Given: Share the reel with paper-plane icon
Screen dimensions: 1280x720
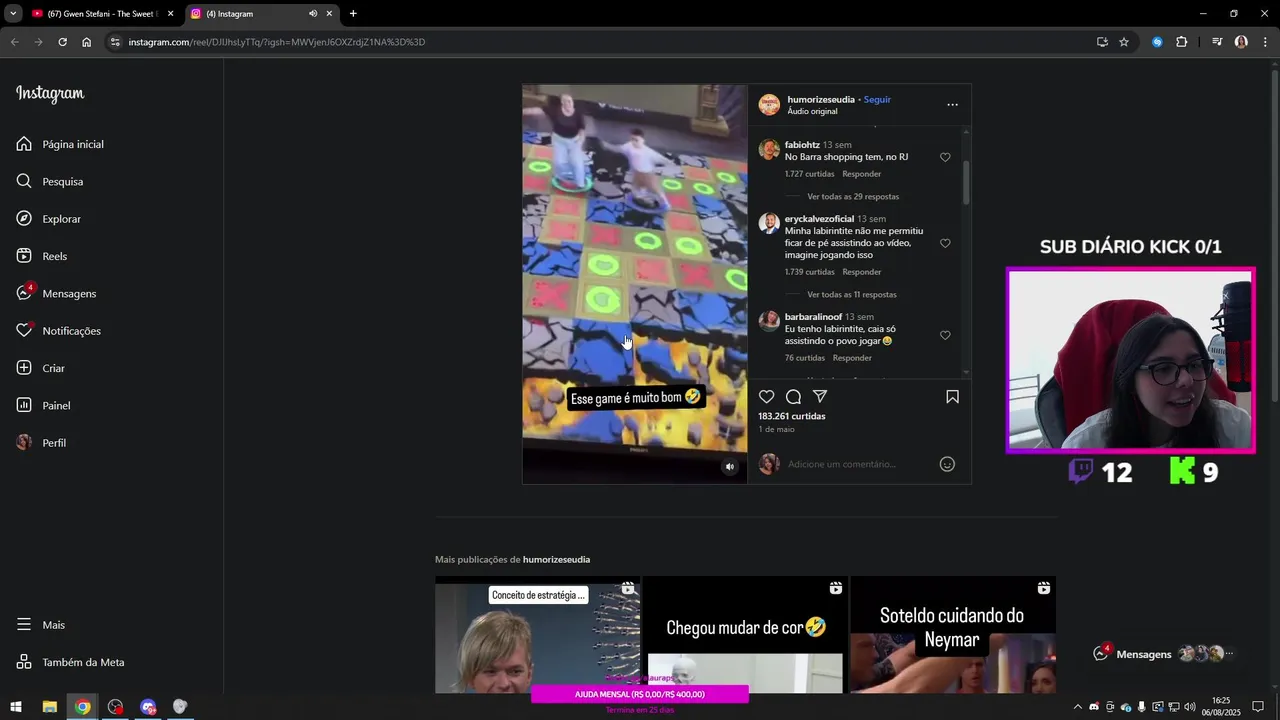Looking at the screenshot, I should 820,397.
